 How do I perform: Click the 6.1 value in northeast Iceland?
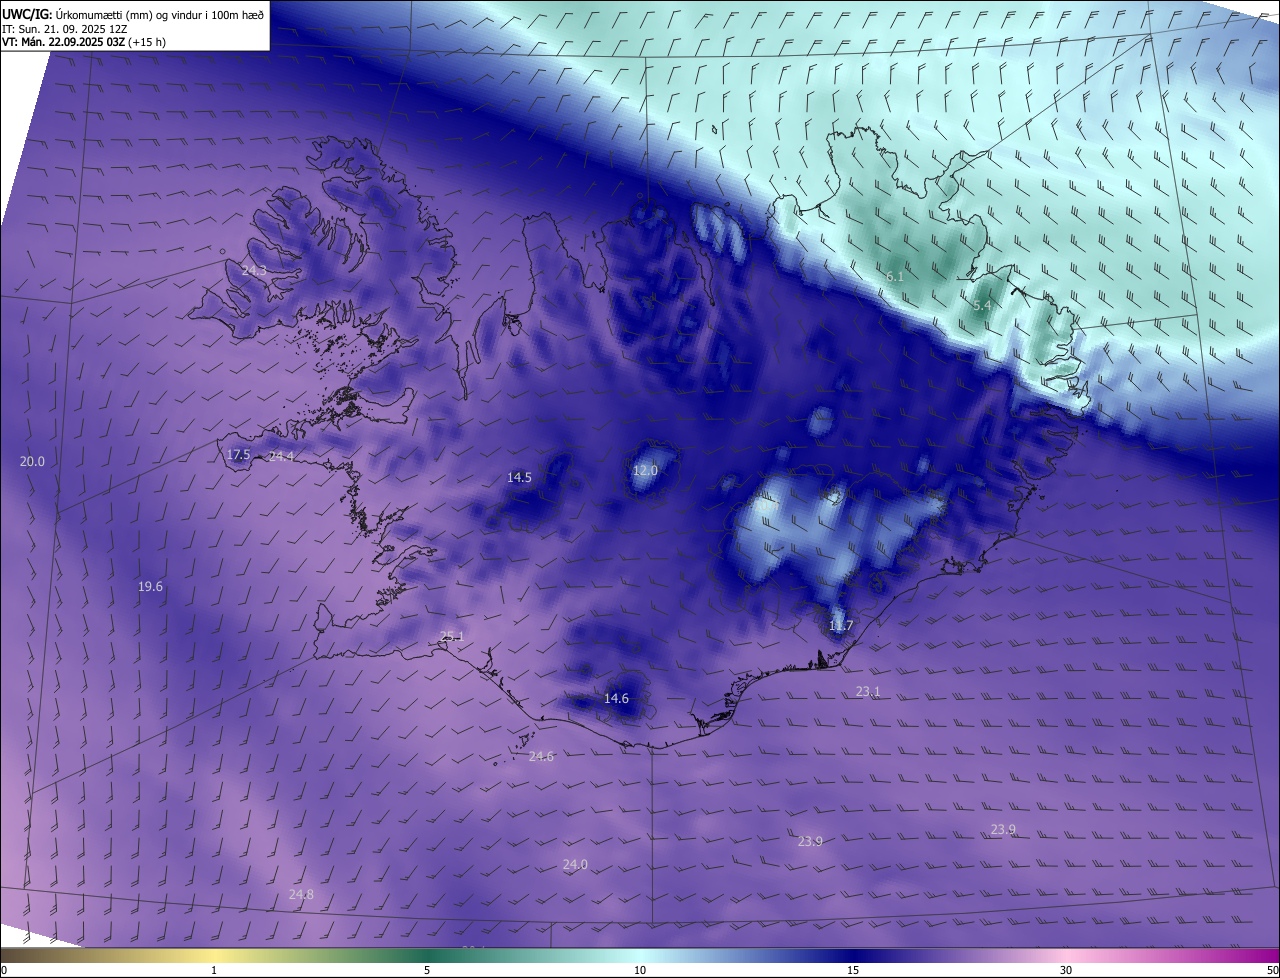pos(895,276)
